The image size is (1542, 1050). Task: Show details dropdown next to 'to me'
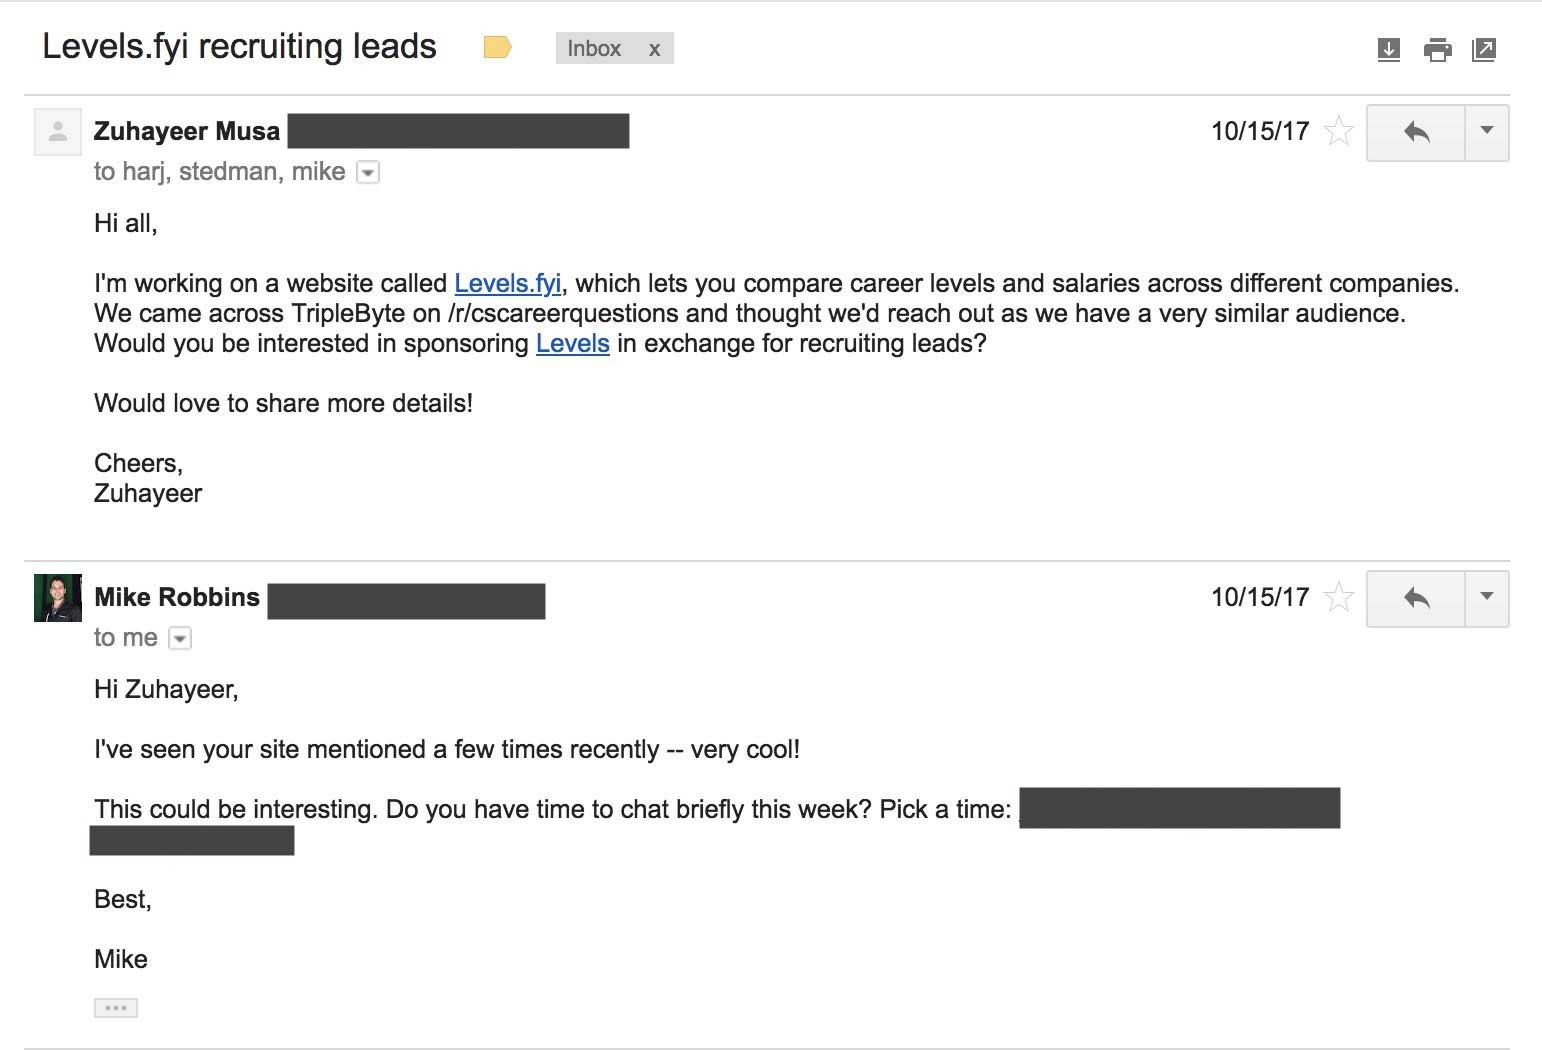[x=180, y=638]
